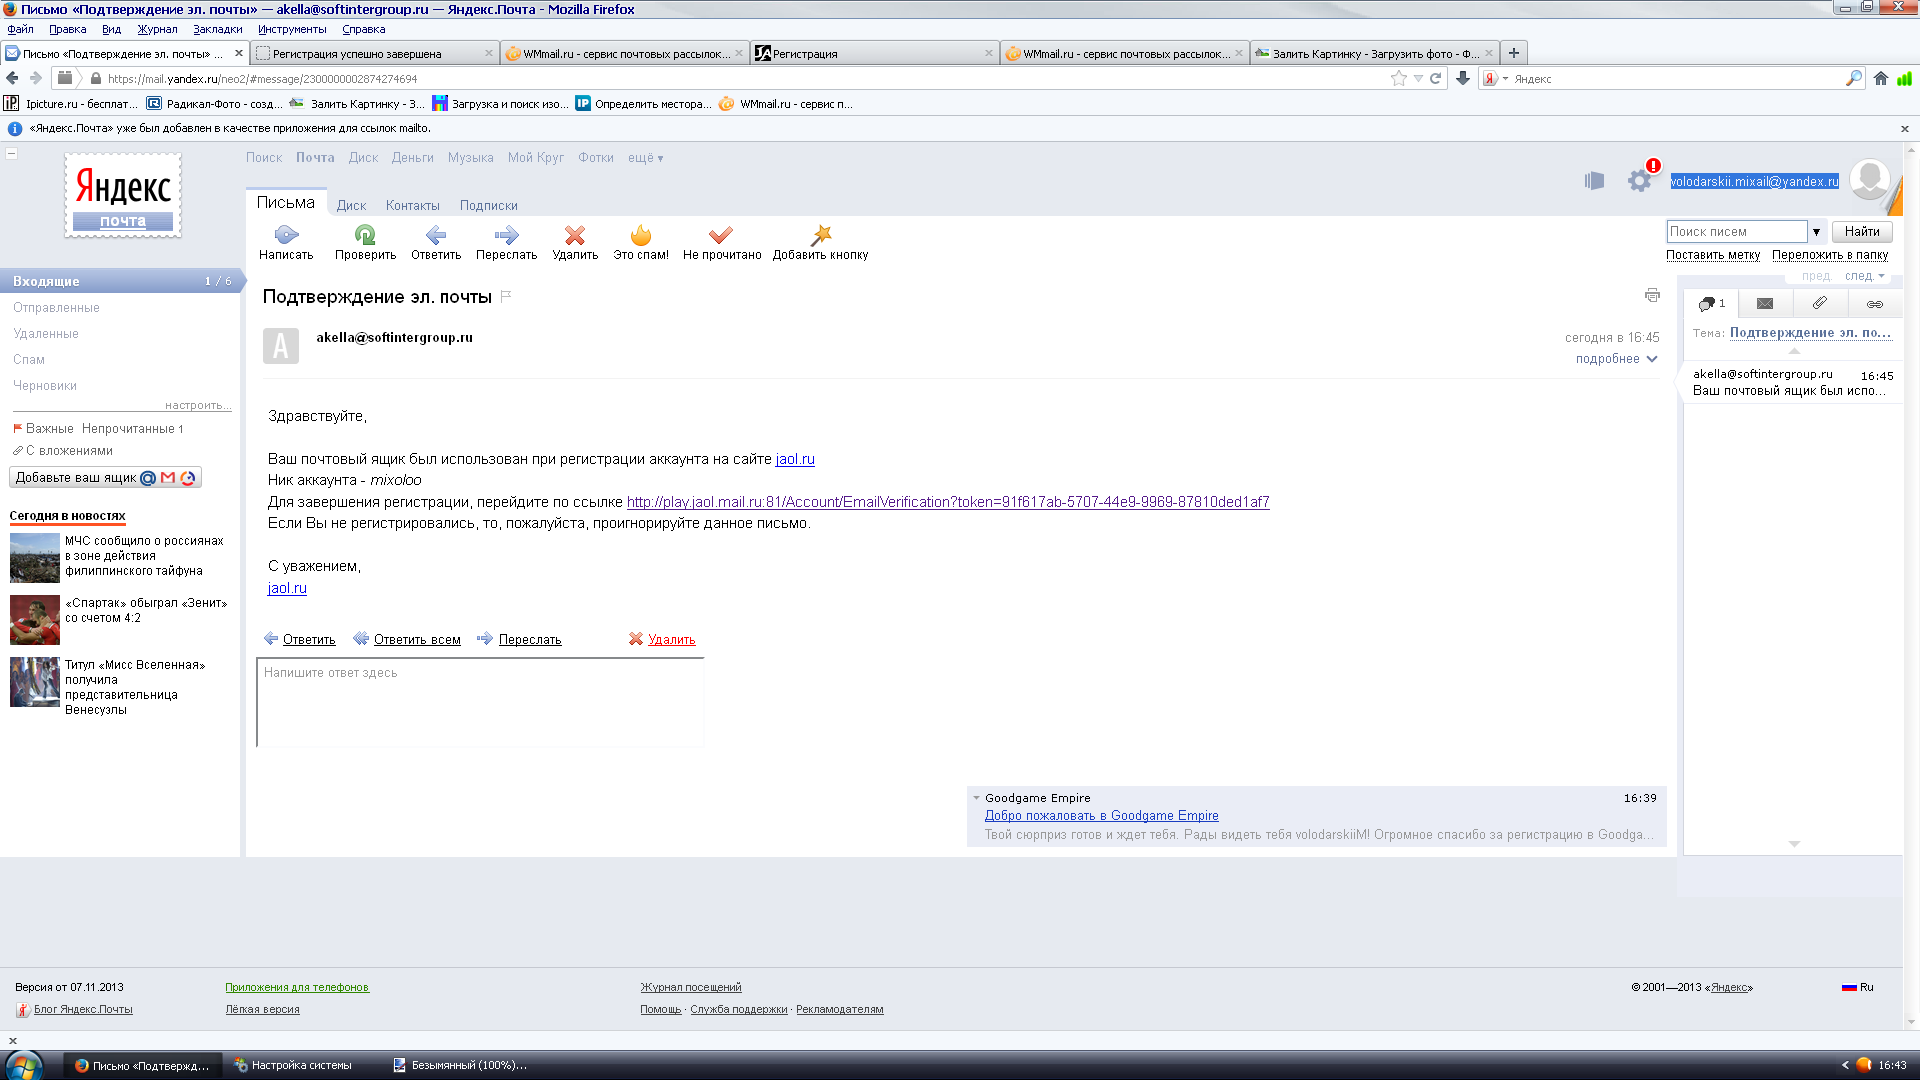Click into Напишите ответ здесь reply box
This screenshot has height=1080, width=1920.
click(480, 702)
